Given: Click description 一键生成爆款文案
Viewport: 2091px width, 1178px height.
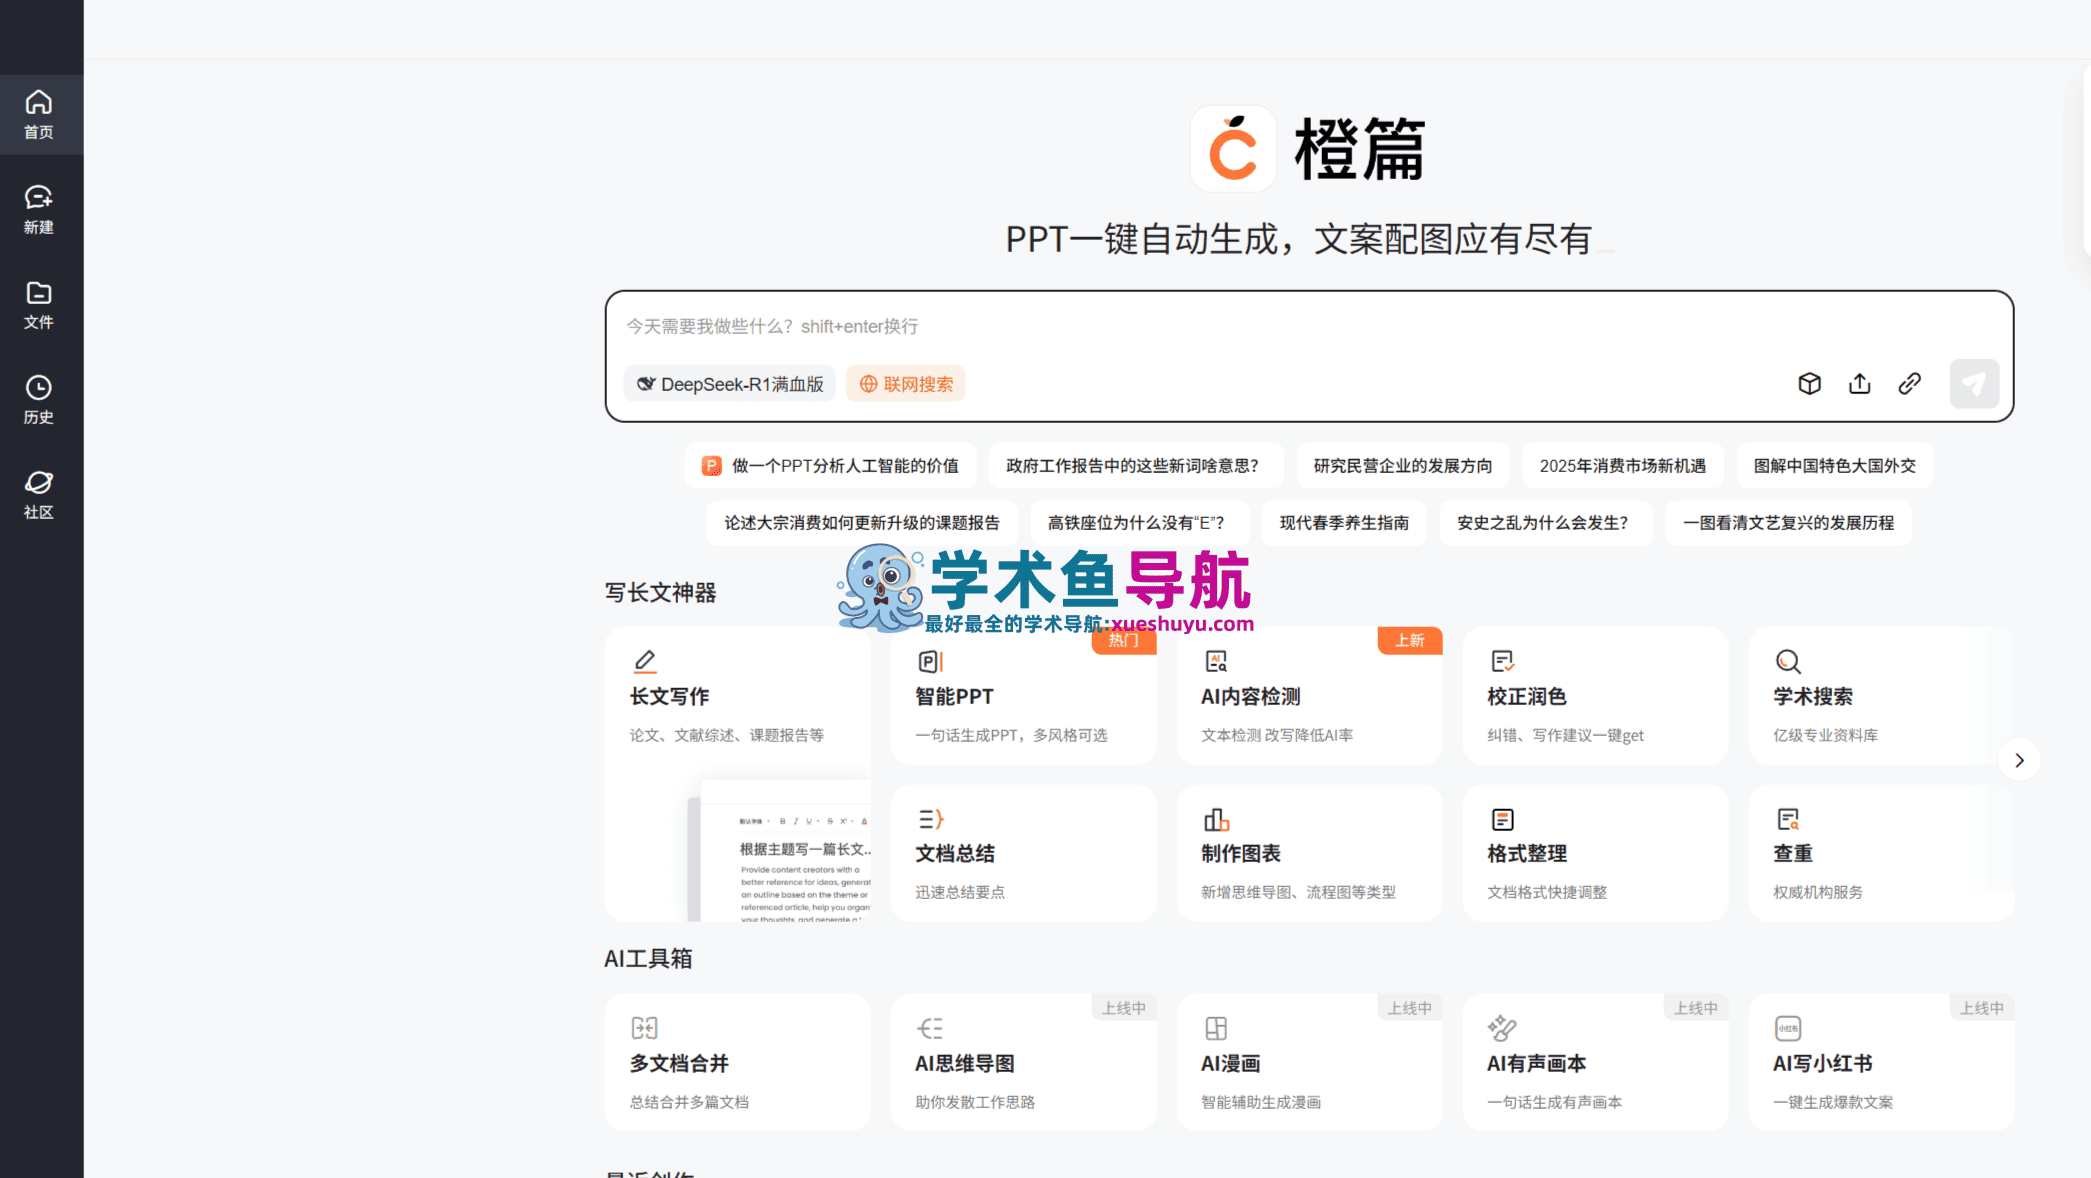Looking at the screenshot, I should [x=1832, y=1102].
